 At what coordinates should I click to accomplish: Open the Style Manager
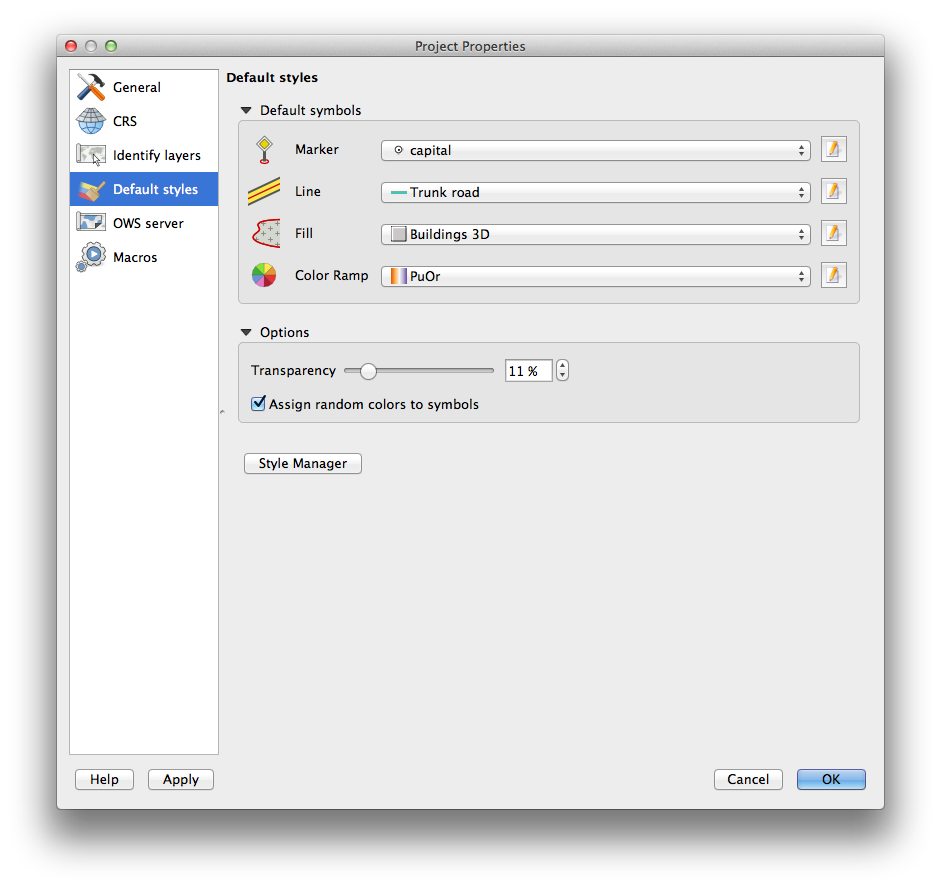(x=302, y=464)
